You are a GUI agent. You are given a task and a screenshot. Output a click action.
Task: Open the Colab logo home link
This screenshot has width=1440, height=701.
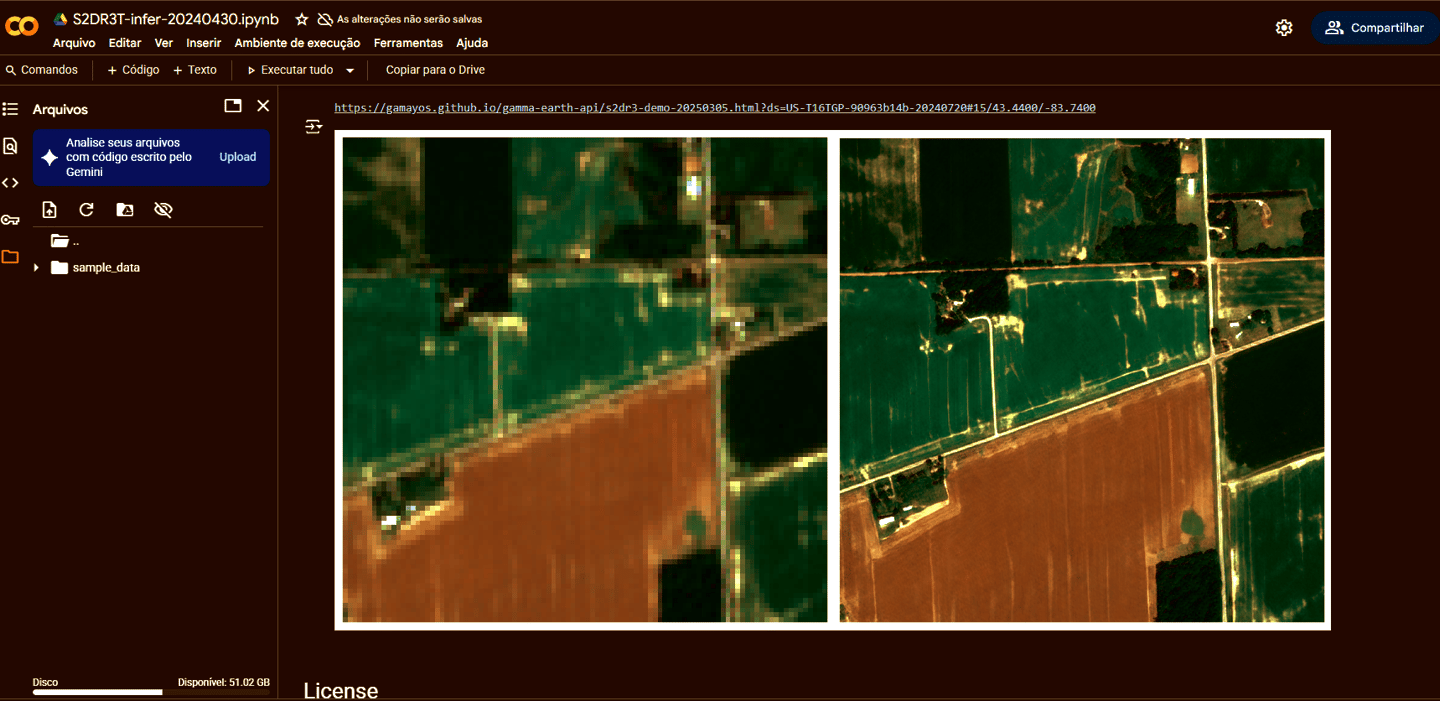22,27
